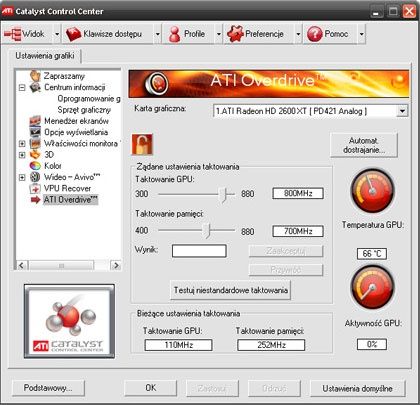This screenshot has width=420, height=405.
Task: Click the Właściwości monitora icon
Action: click(x=35, y=144)
